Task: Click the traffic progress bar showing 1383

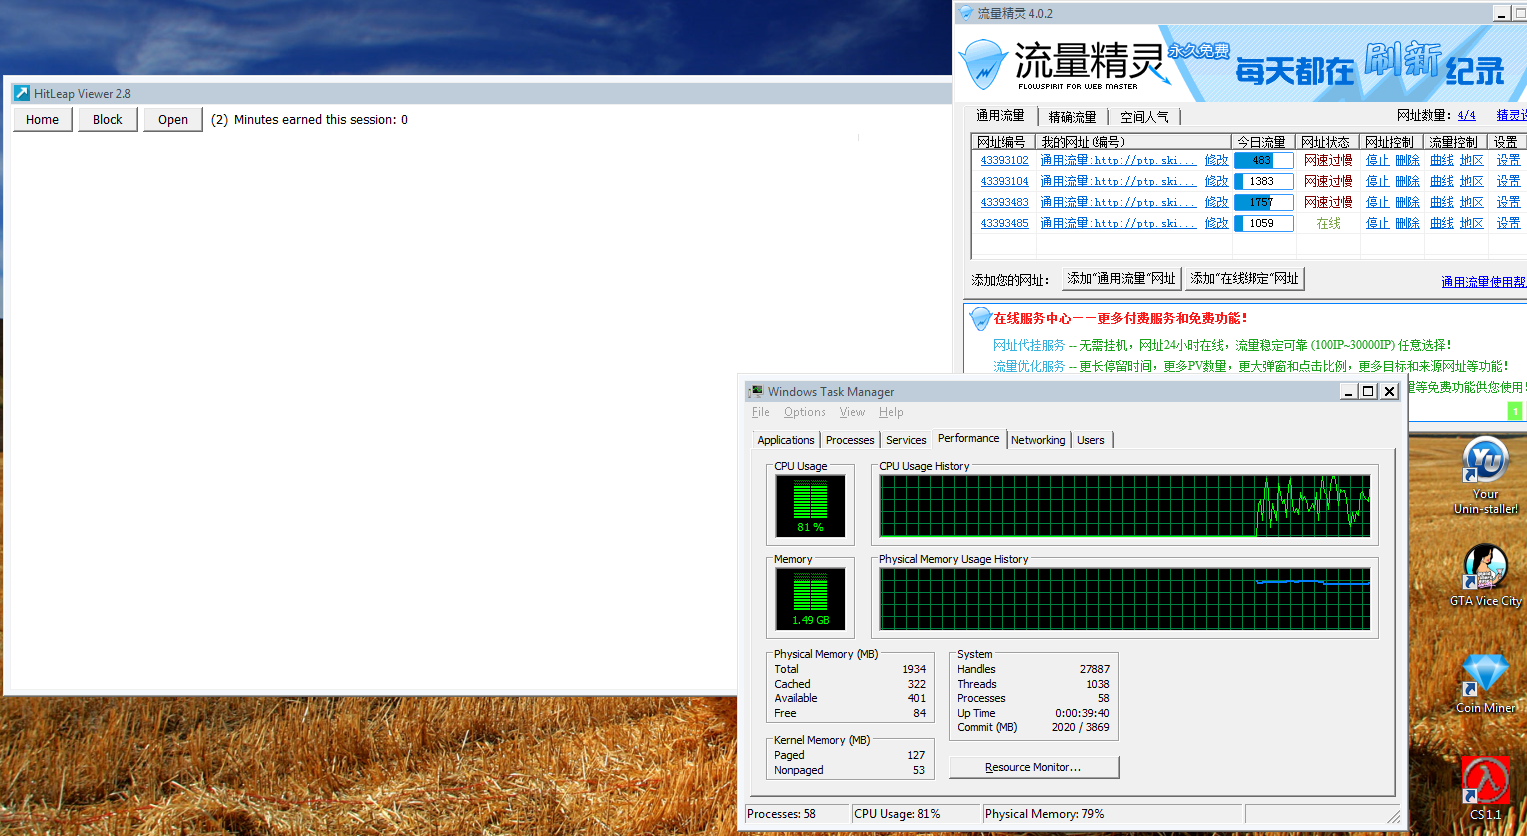Action: click(x=1264, y=181)
